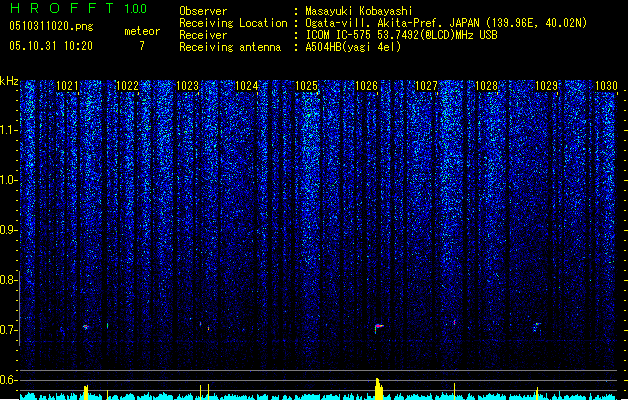629x400 pixels.
Task: Select the Ogata-vill. Akita-Pref. JAPAN location text
Action: pyautogui.click(x=446, y=23)
